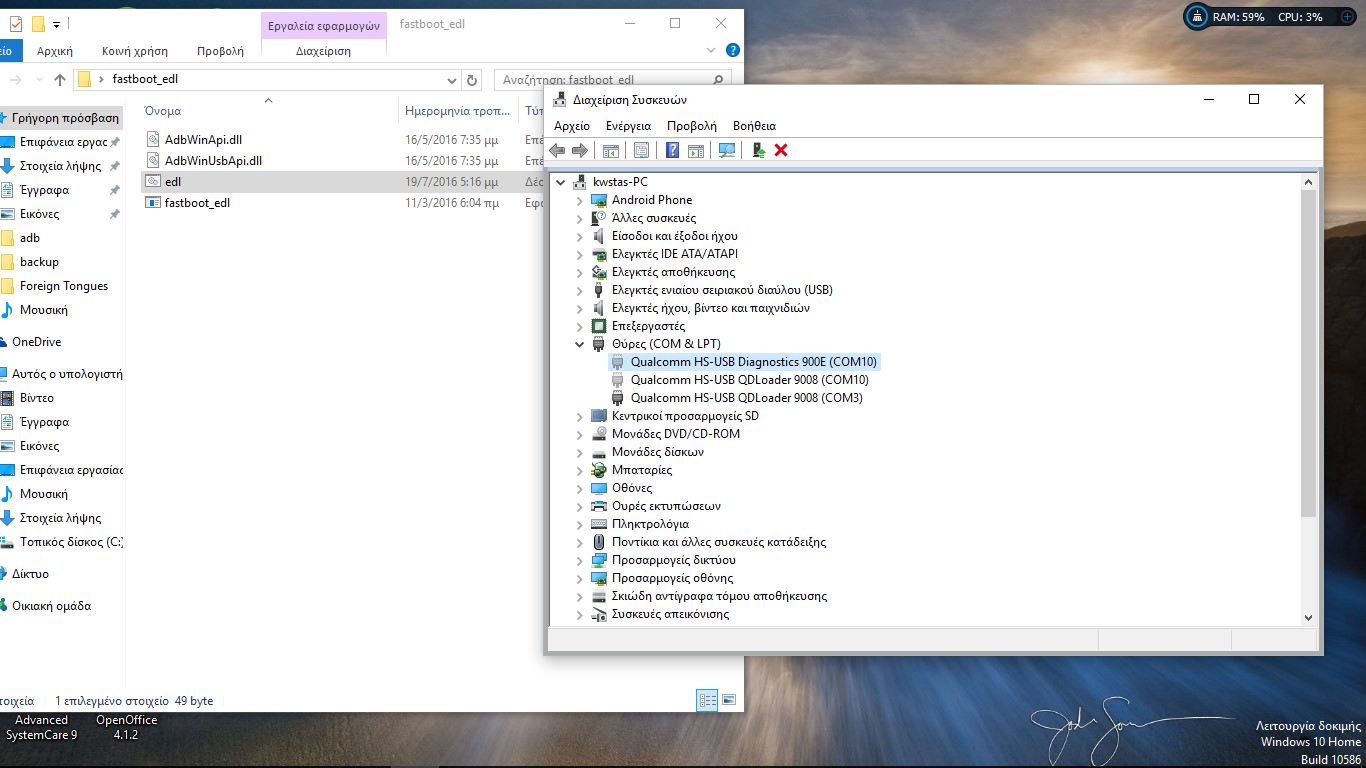Switch Explorer to details list view

point(707,700)
